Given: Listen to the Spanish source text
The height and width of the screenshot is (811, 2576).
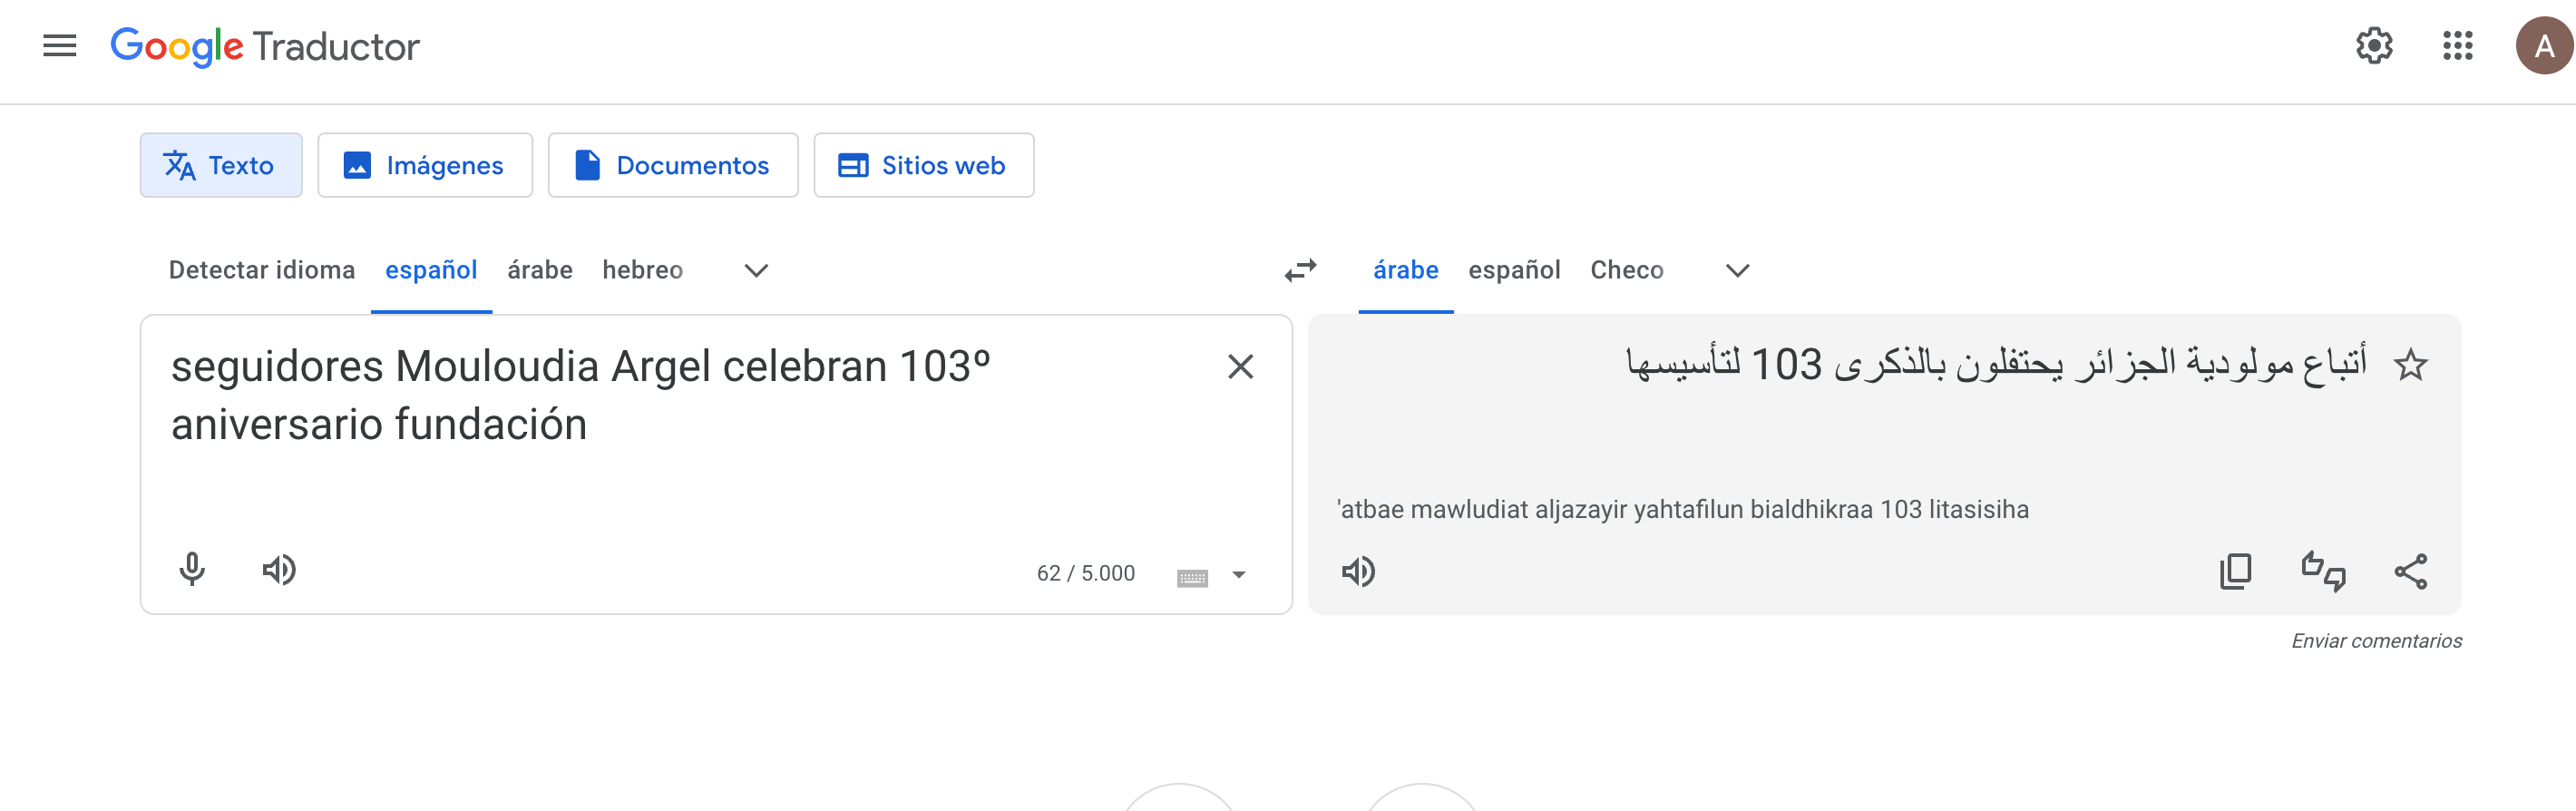Looking at the screenshot, I should (279, 570).
